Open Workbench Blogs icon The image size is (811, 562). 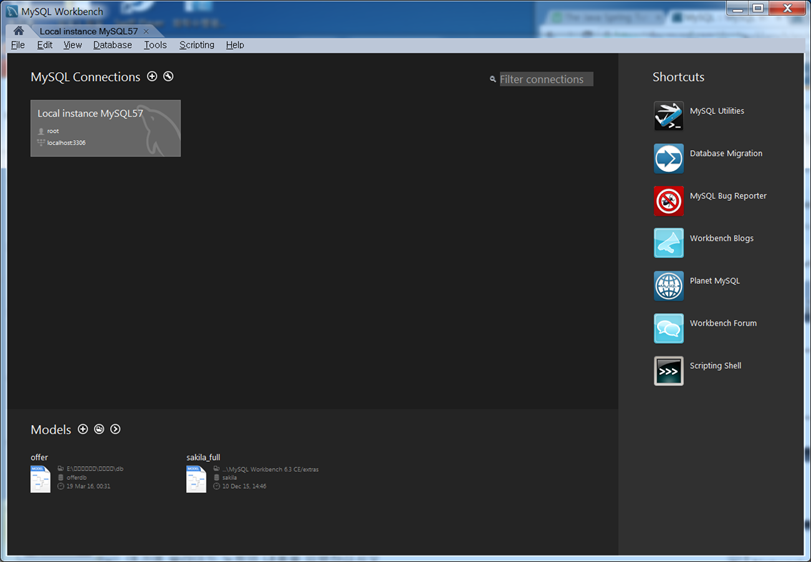point(668,243)
